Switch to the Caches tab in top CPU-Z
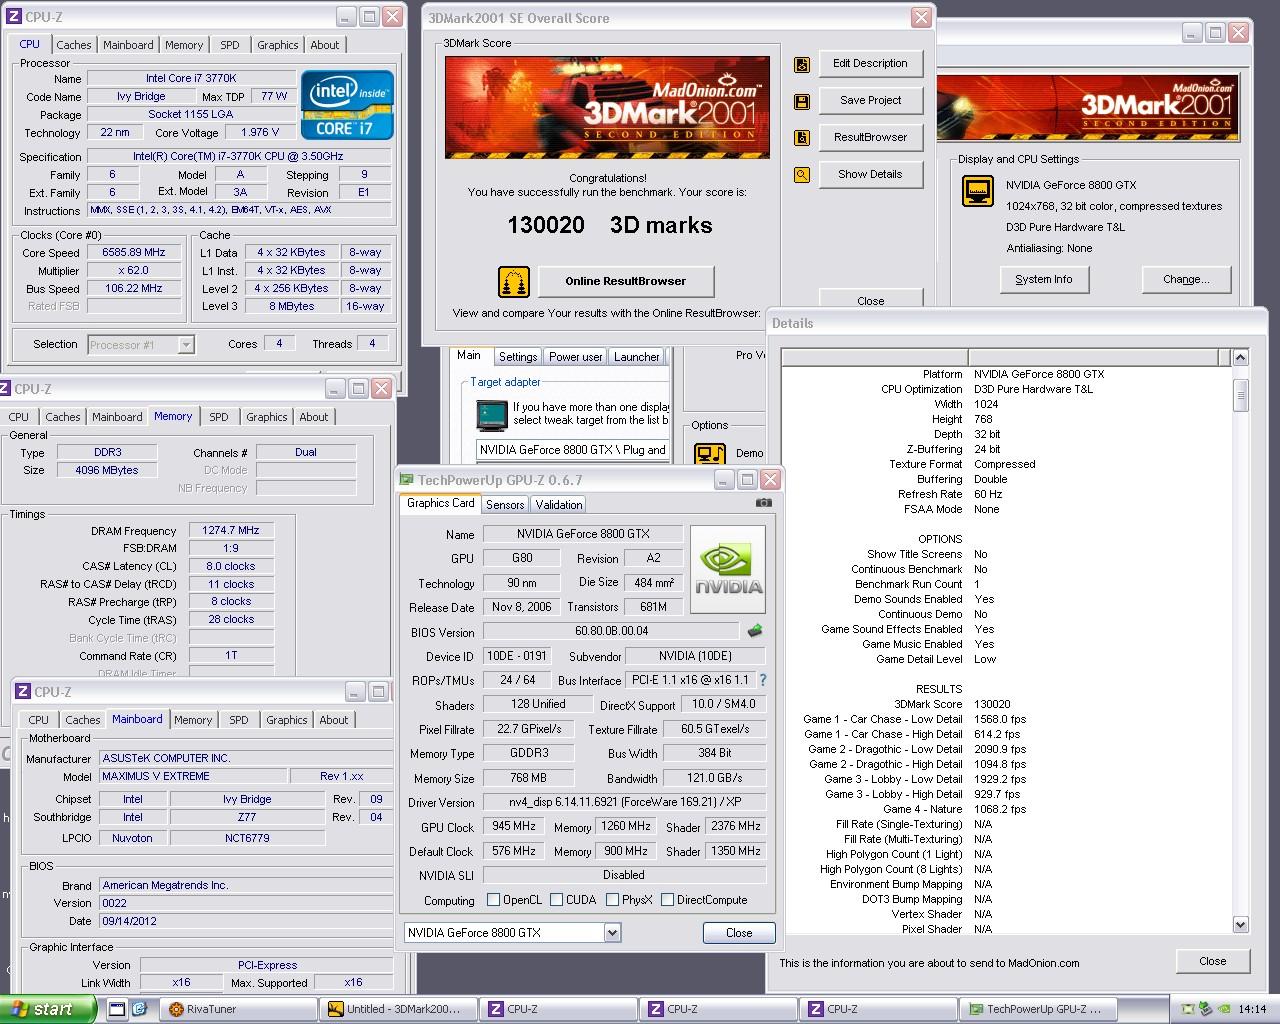 74,45
